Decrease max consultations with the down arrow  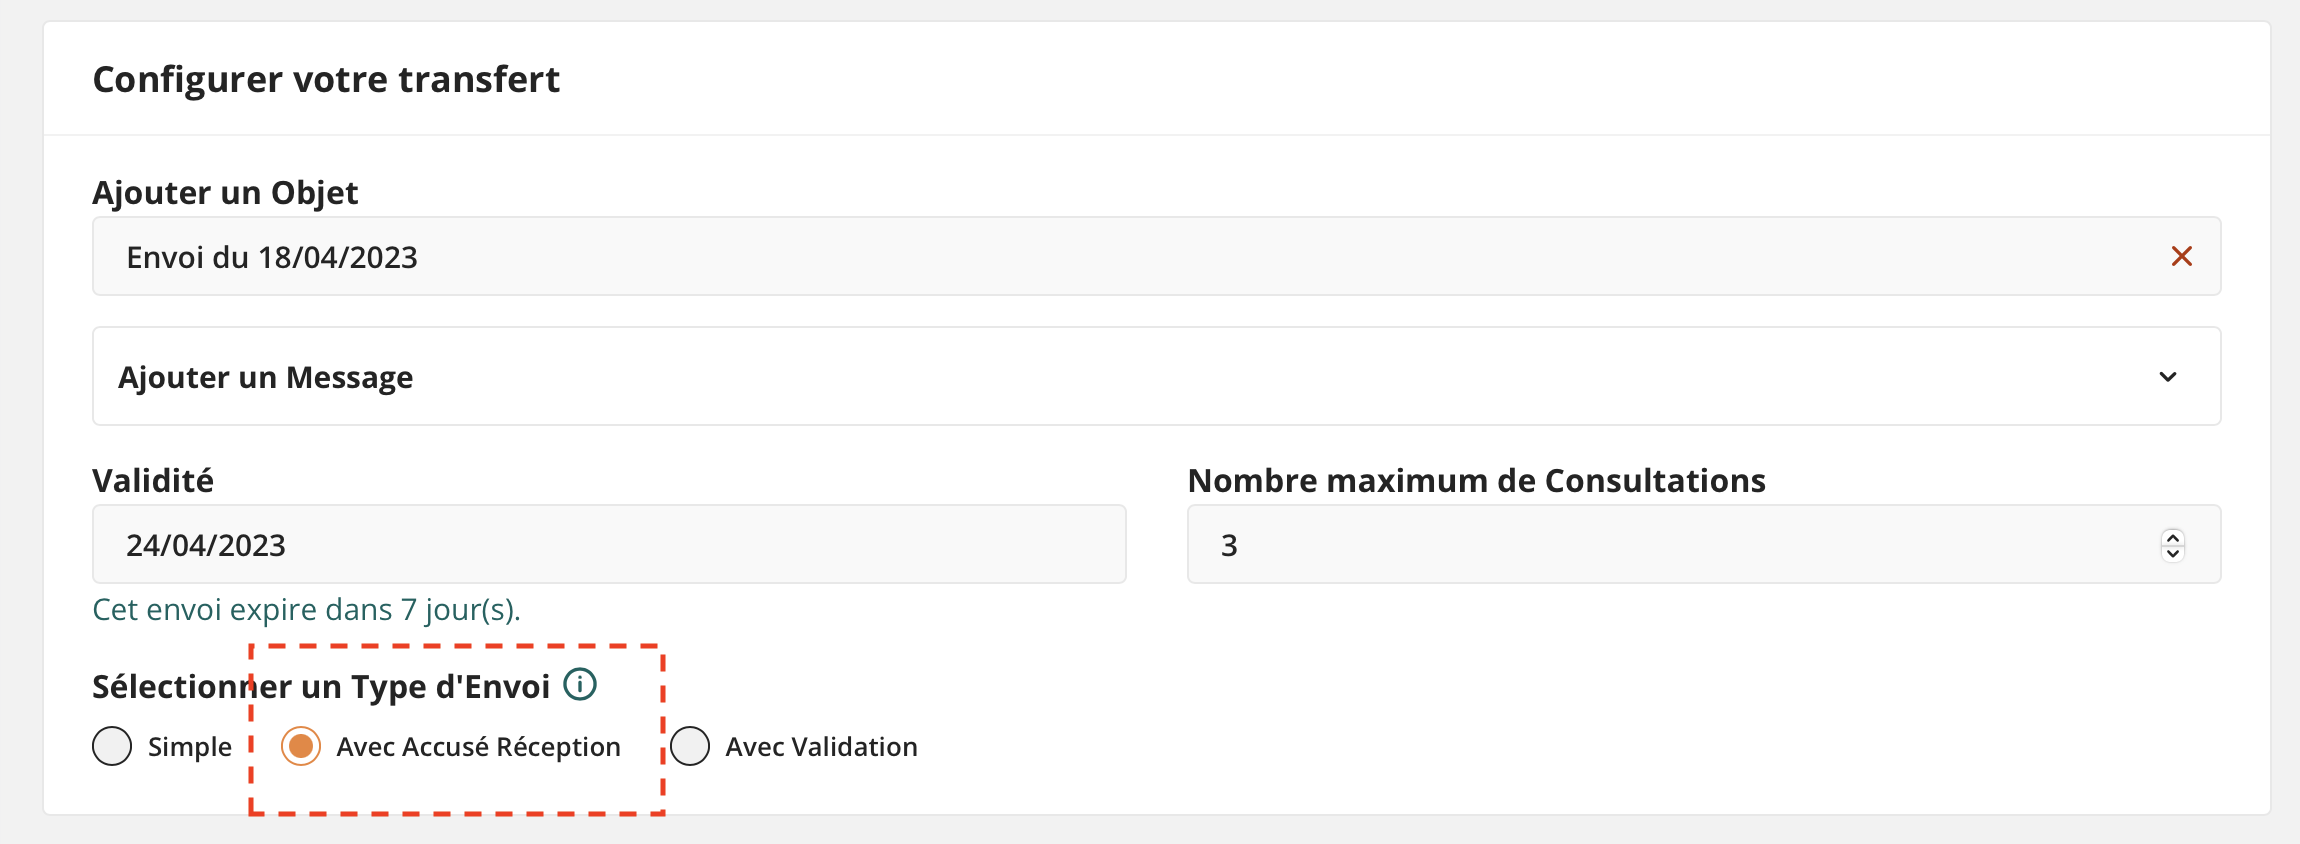(2172, 553)
